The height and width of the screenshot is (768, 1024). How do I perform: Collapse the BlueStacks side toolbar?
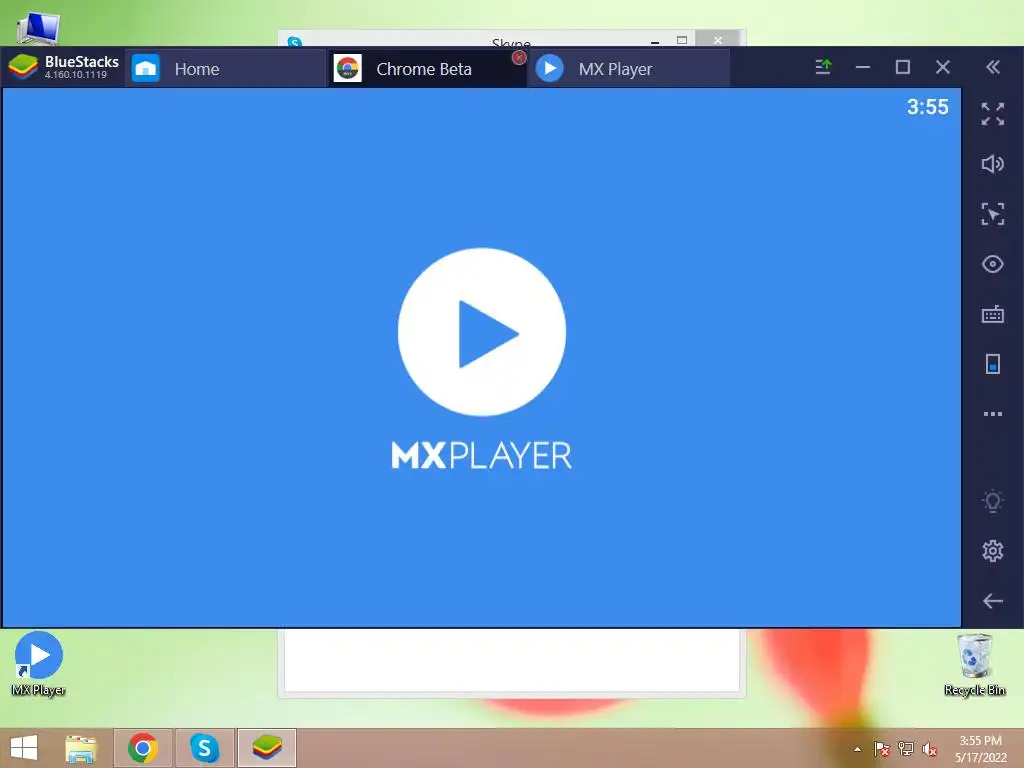(993, 67)
